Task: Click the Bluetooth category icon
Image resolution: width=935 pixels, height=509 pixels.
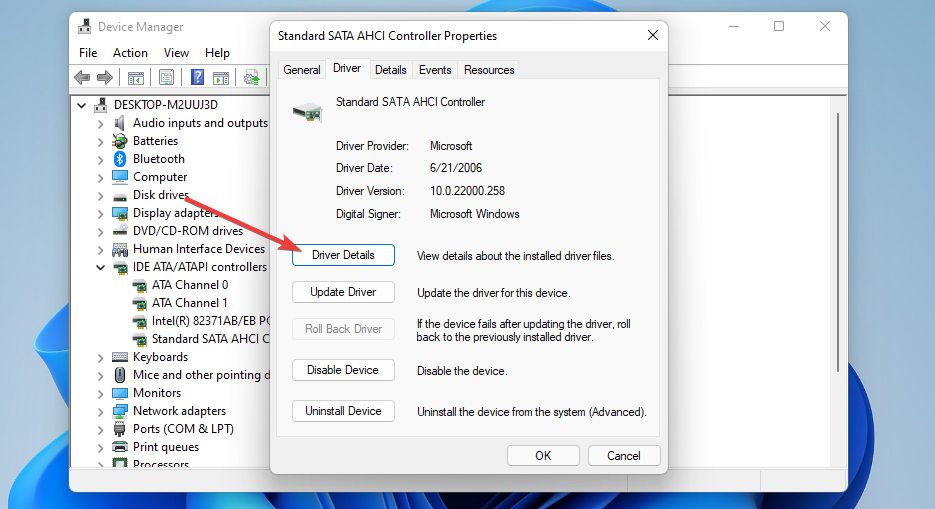Action: (120, 159)
